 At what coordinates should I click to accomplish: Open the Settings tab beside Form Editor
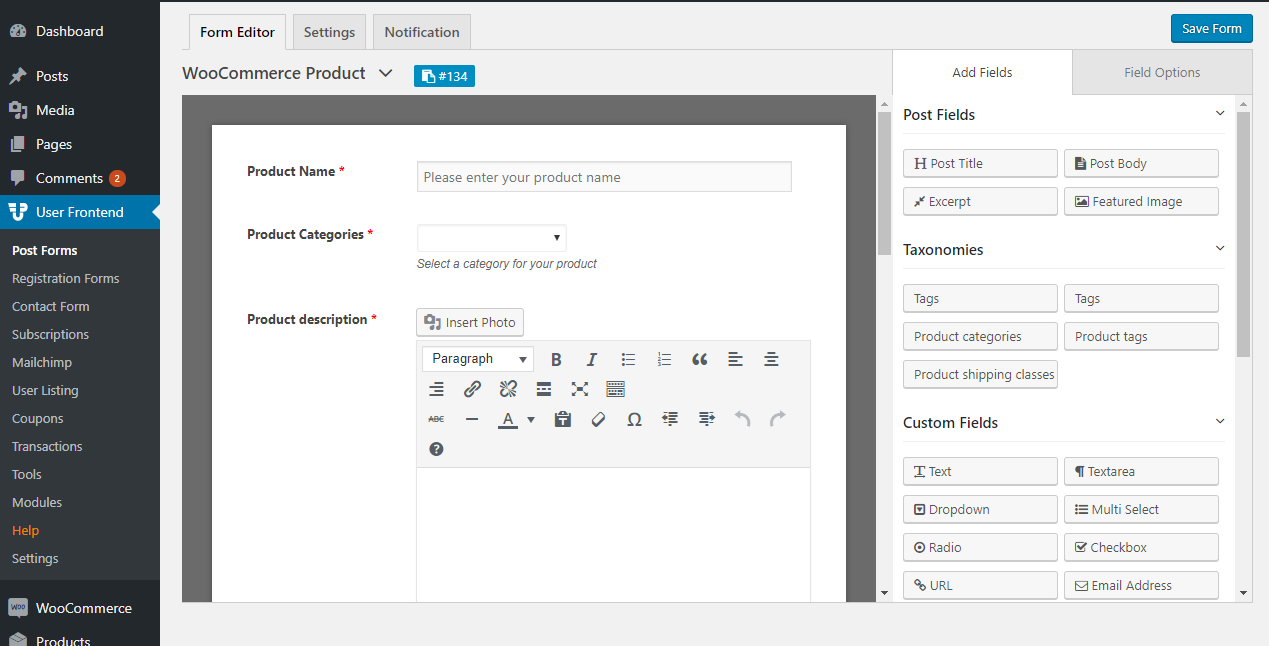coord(329,32)
